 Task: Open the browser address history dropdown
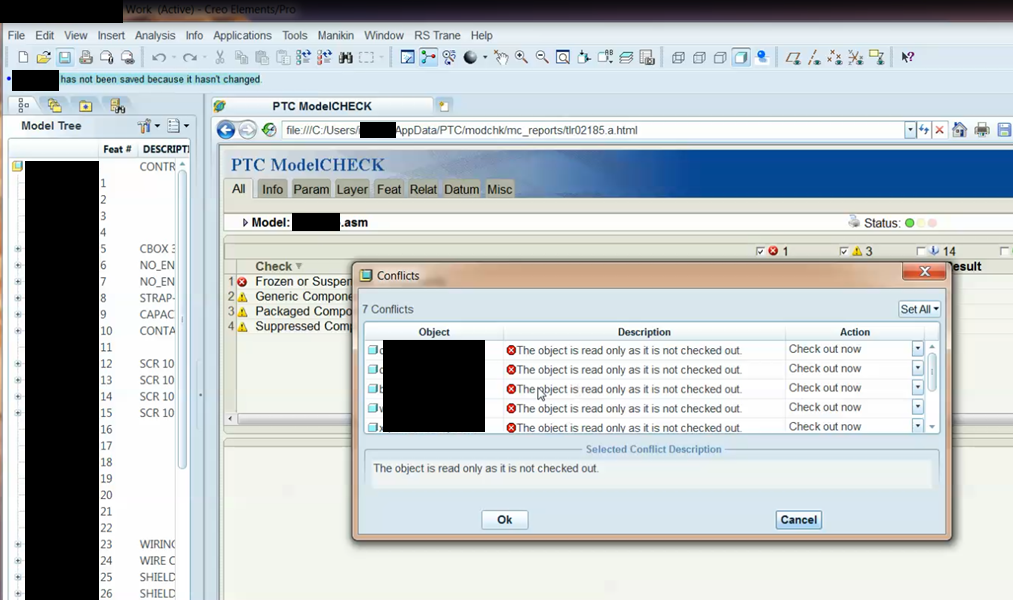(910, 130)
